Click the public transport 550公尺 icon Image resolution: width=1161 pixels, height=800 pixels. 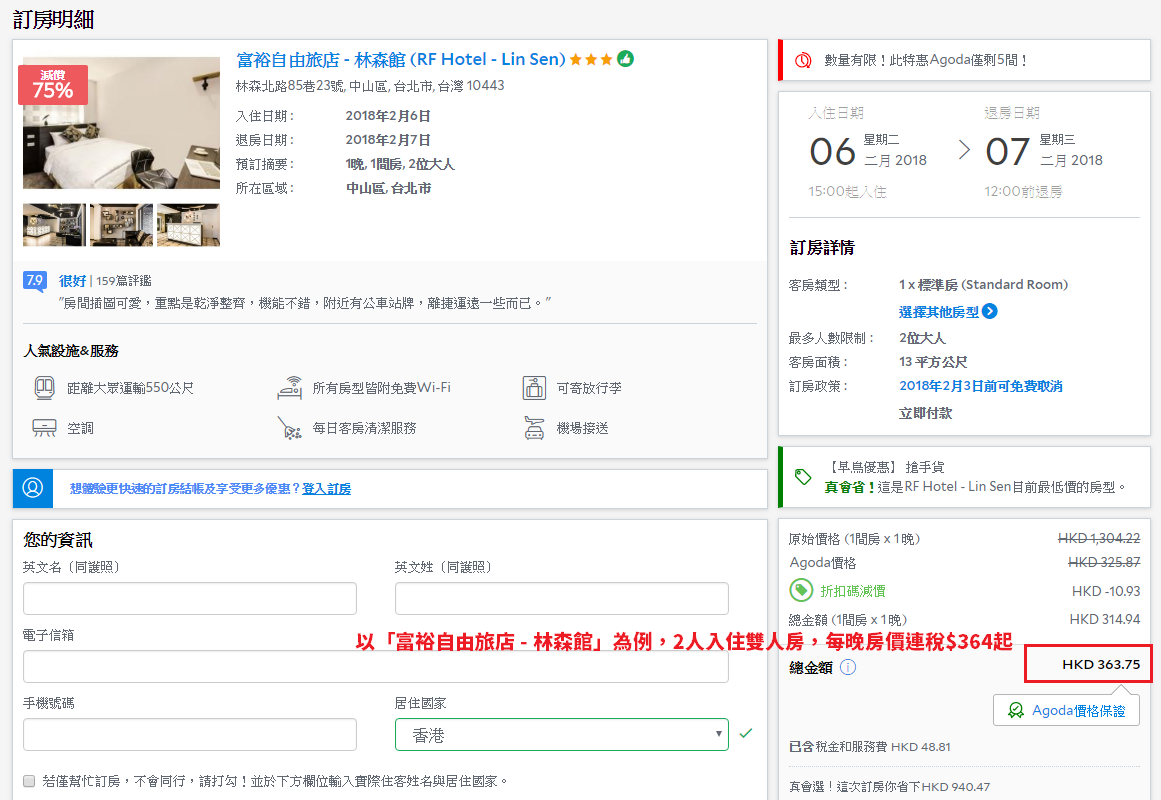coord(44,387)
